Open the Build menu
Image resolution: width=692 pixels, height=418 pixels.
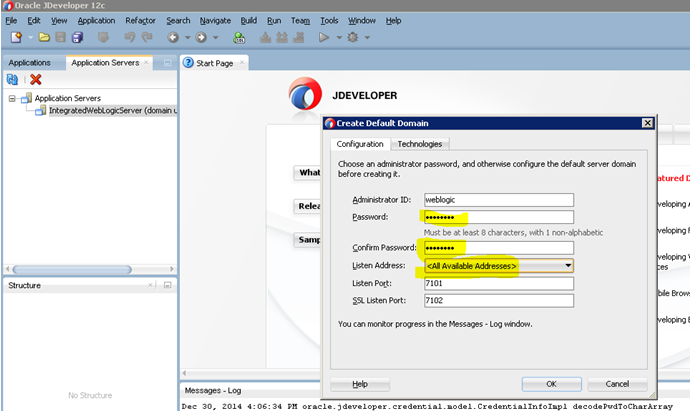248,20
